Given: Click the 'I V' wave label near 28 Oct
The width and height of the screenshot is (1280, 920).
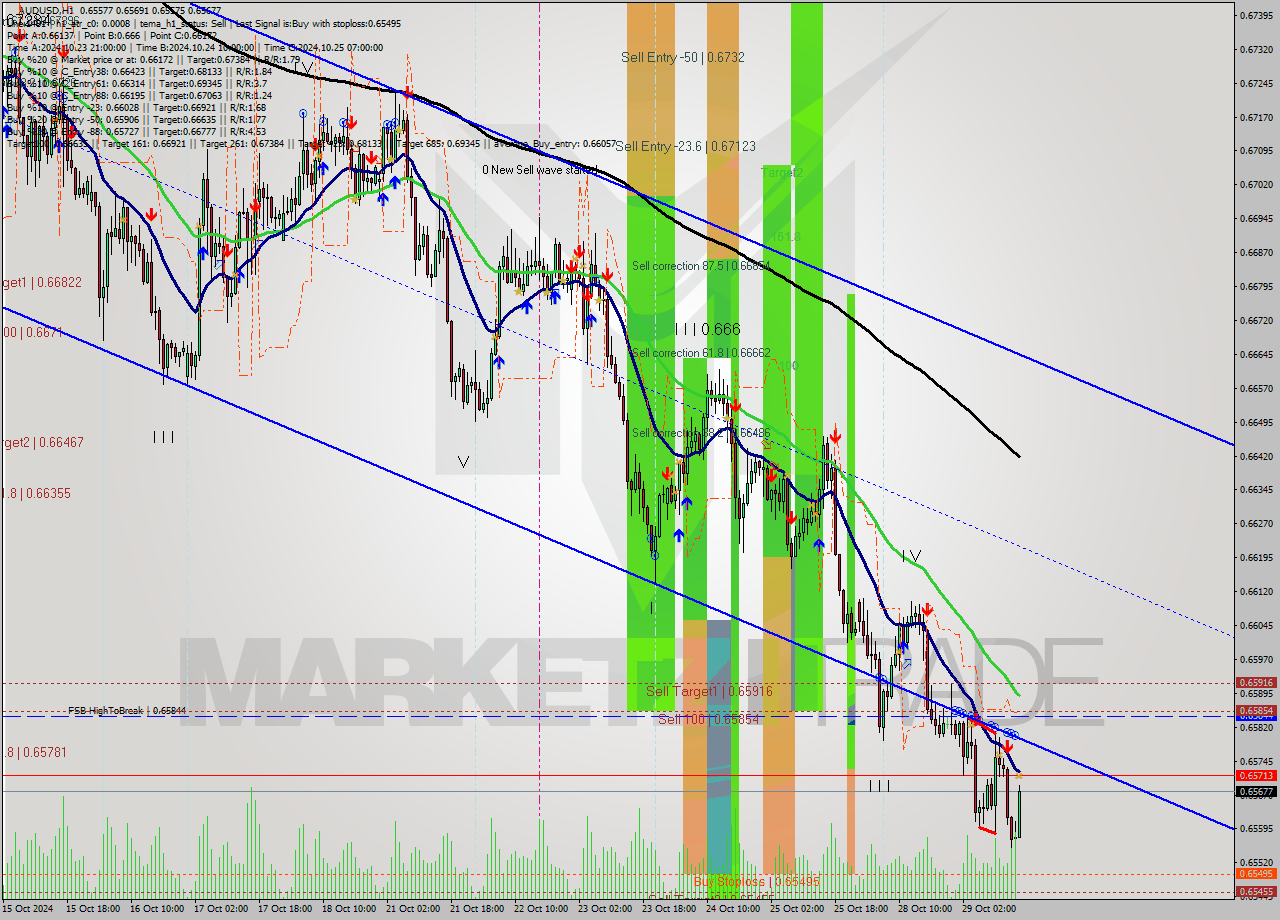Looking at the screenshot, I should [911, 556].
